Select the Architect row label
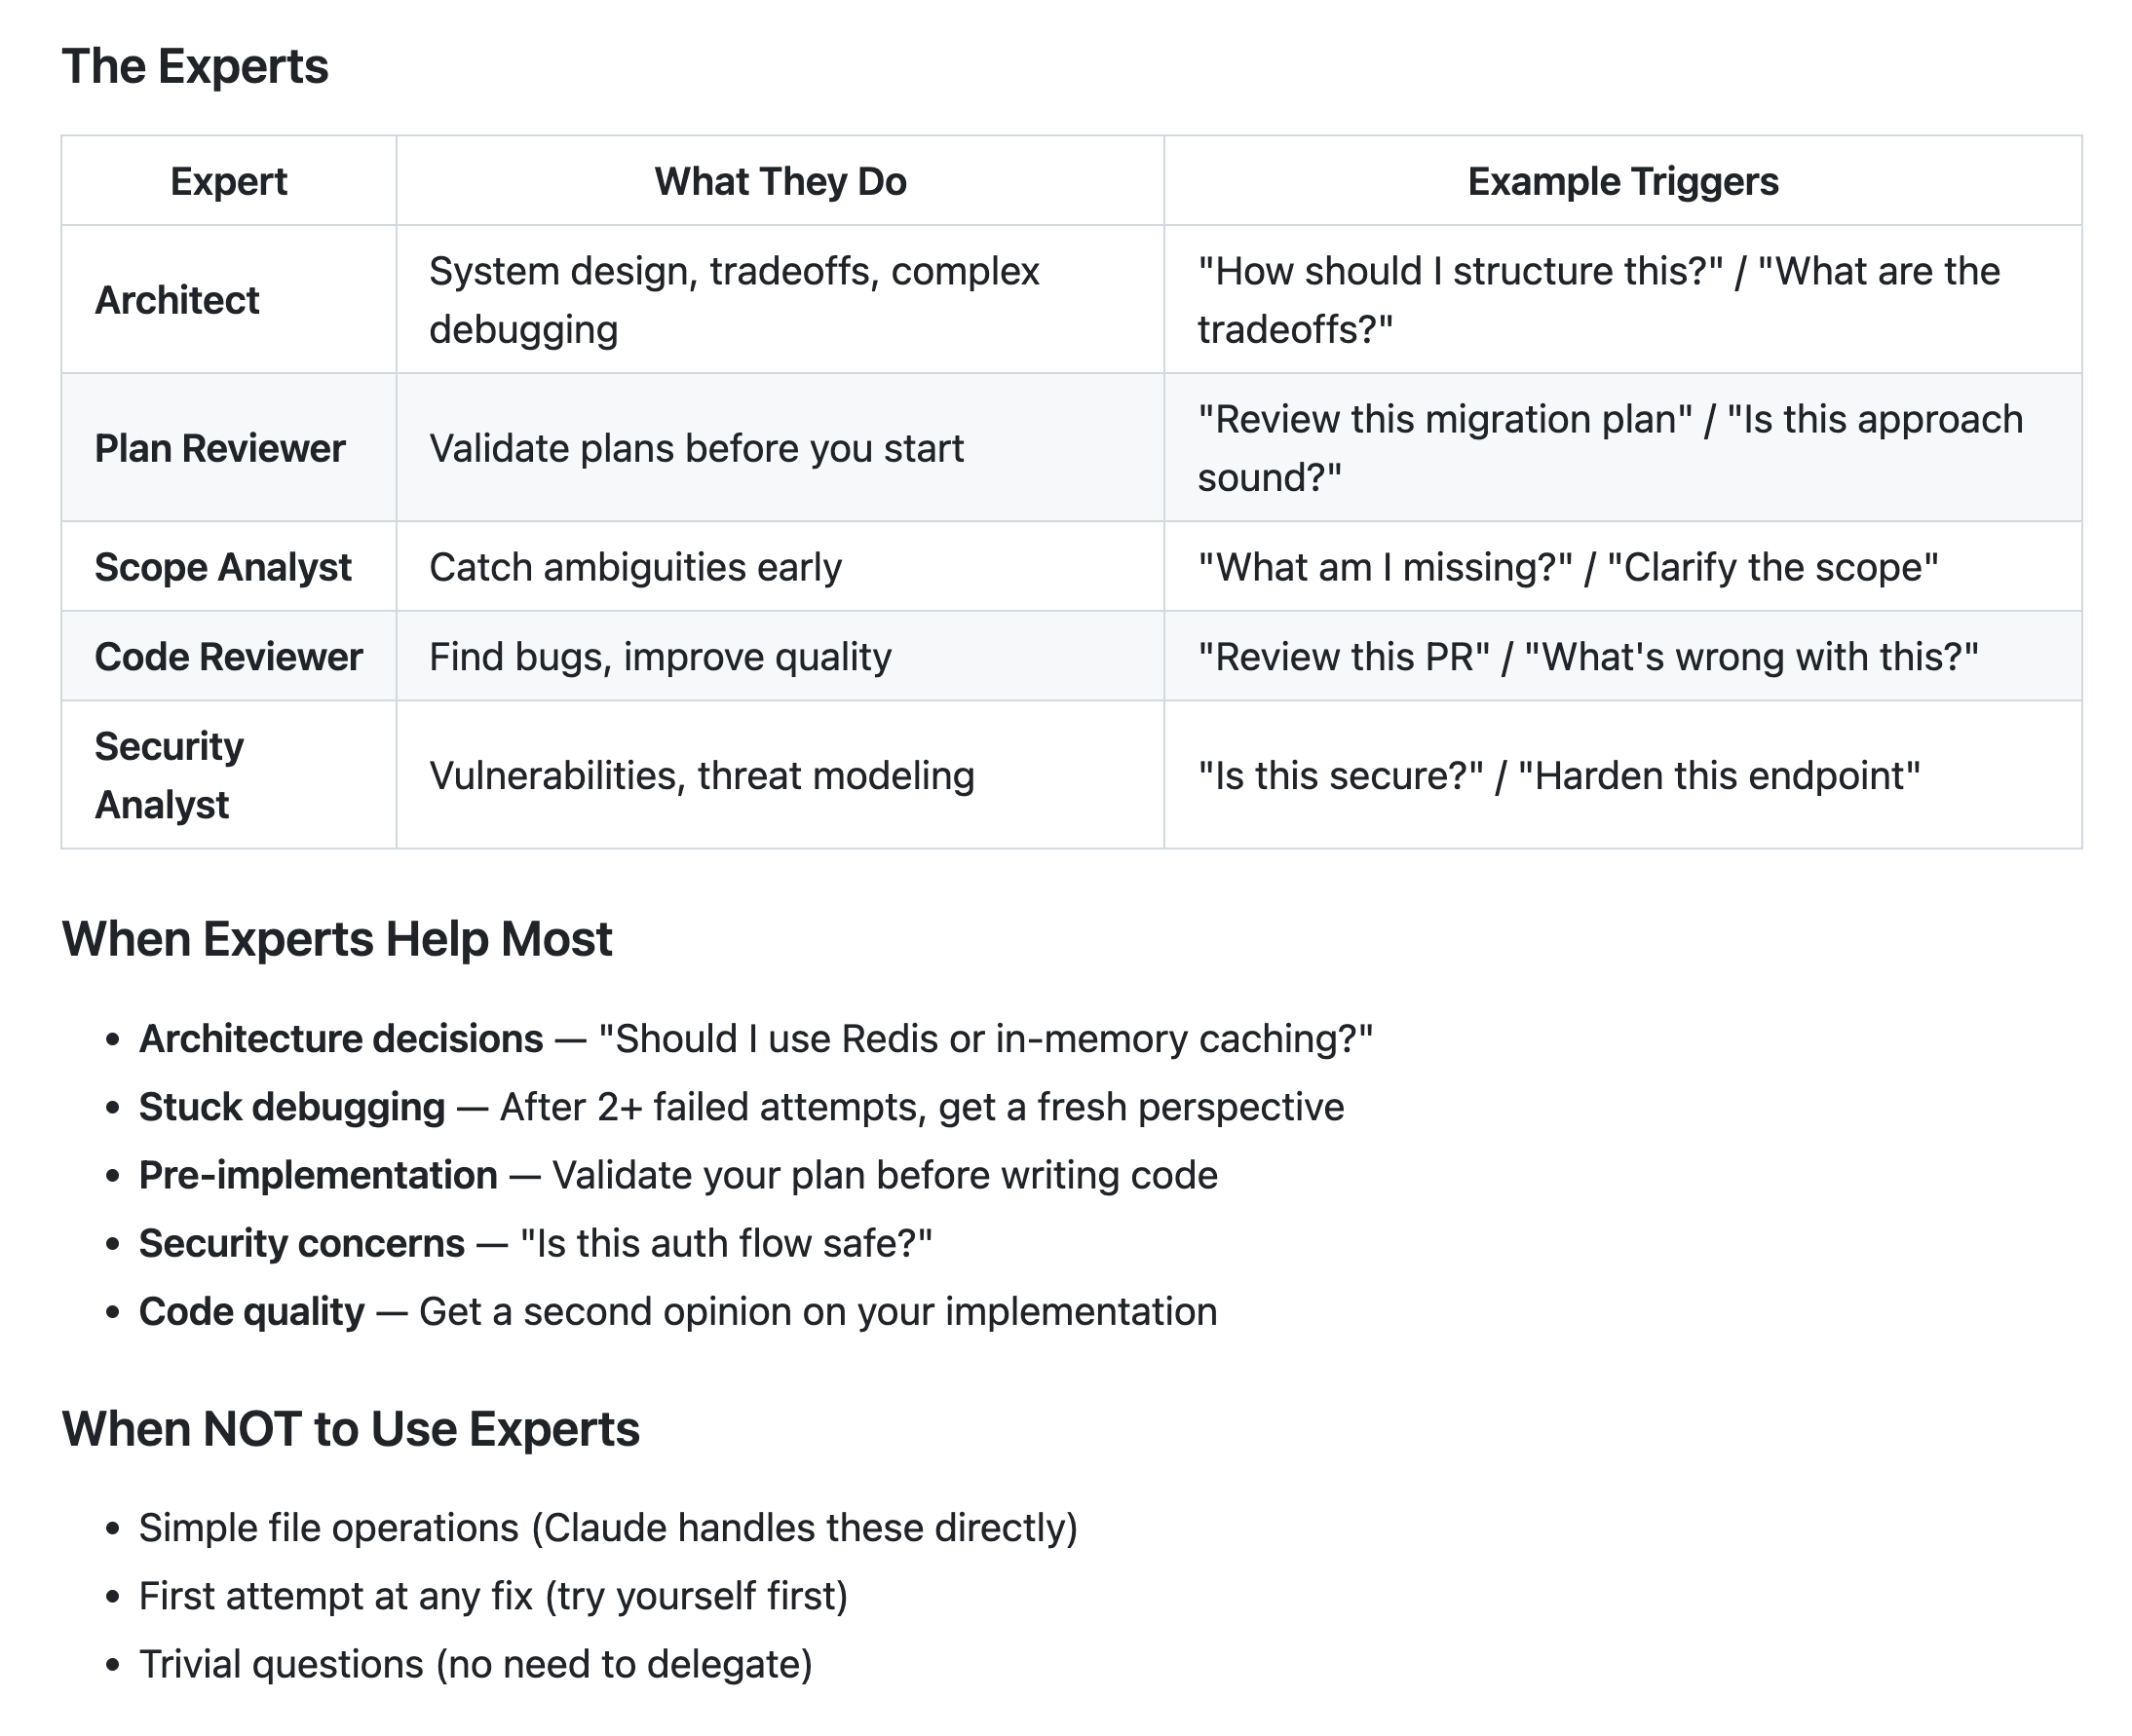The image size is (2132, 1736). [177, 300]
